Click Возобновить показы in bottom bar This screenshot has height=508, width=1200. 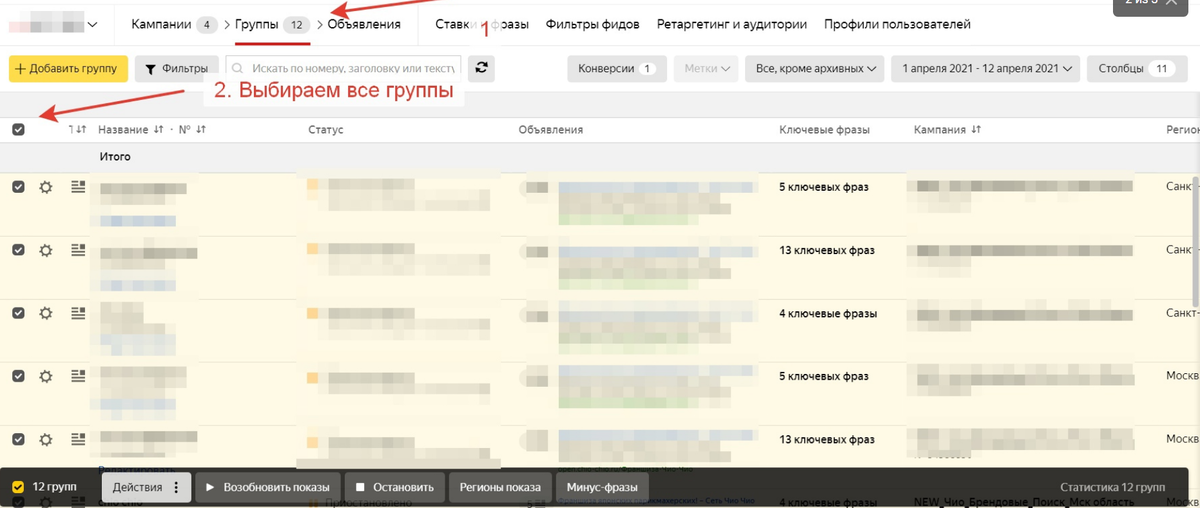click(267, 487)
